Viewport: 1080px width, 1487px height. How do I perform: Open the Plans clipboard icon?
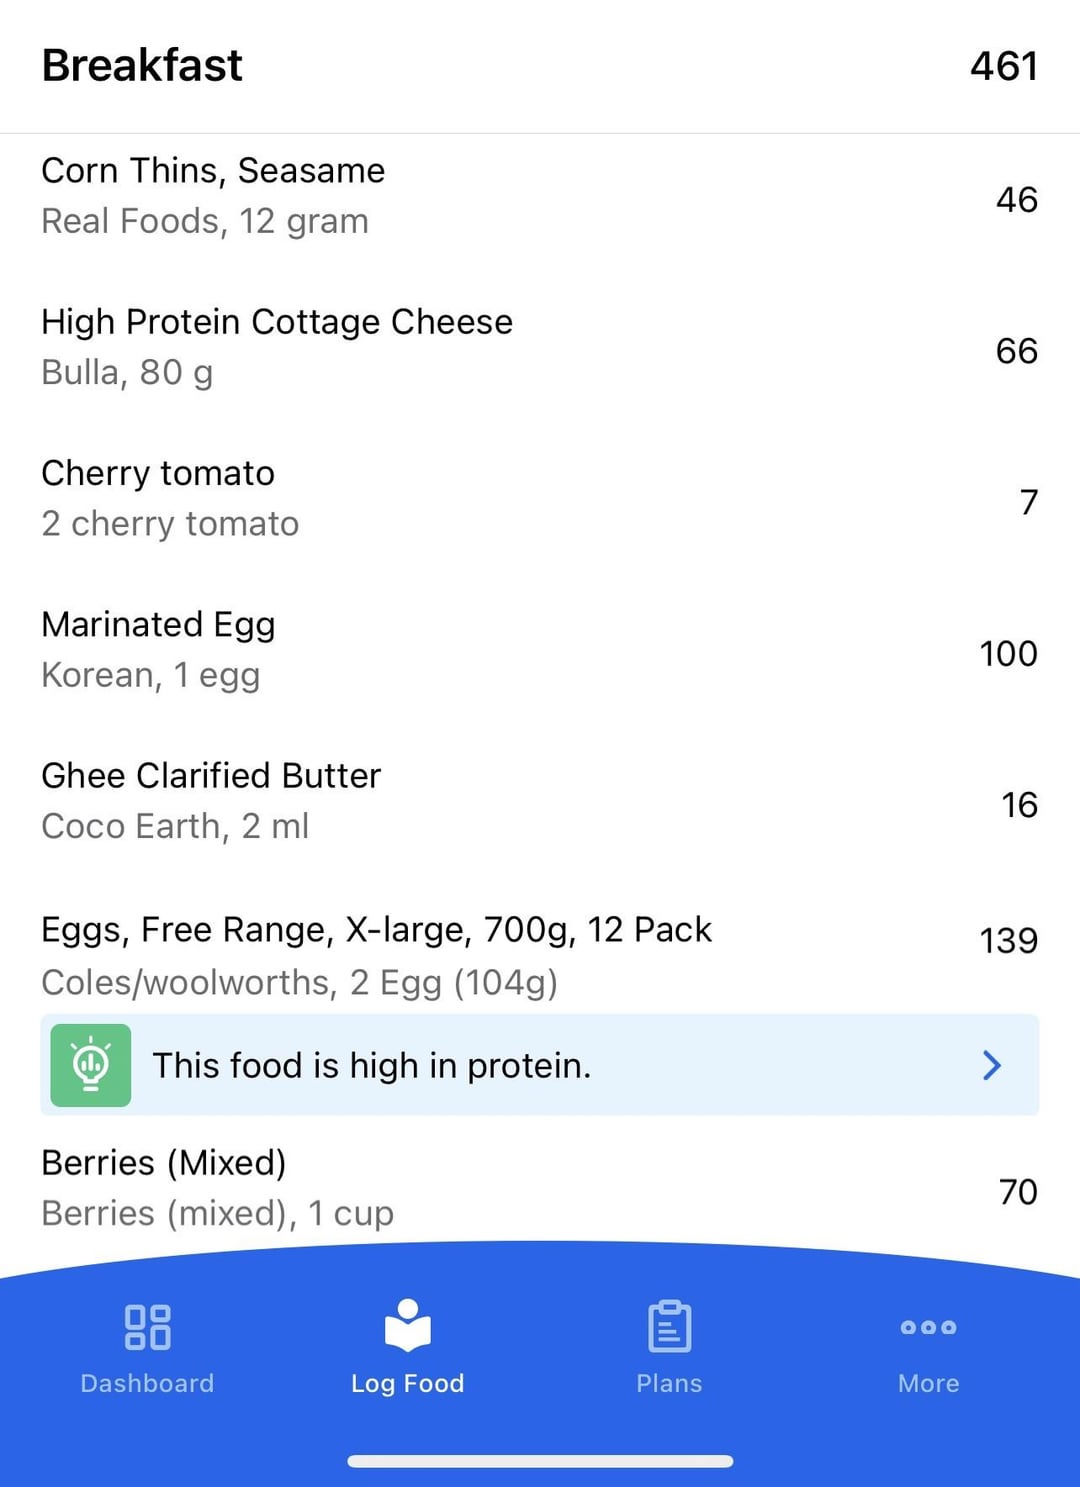click(x=669, y=1326)
